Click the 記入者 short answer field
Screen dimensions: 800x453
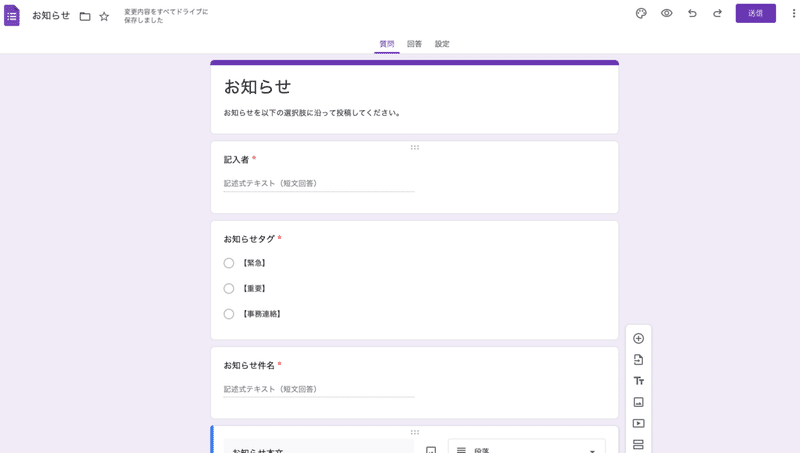click(x=319, y=184)
